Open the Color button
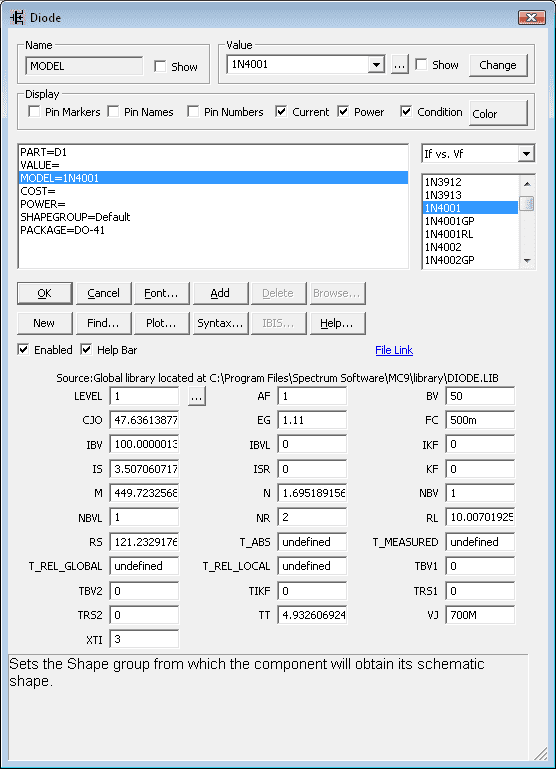Viewport: 556px width, 769px height. pyautogui.click(x=498, y=113)
